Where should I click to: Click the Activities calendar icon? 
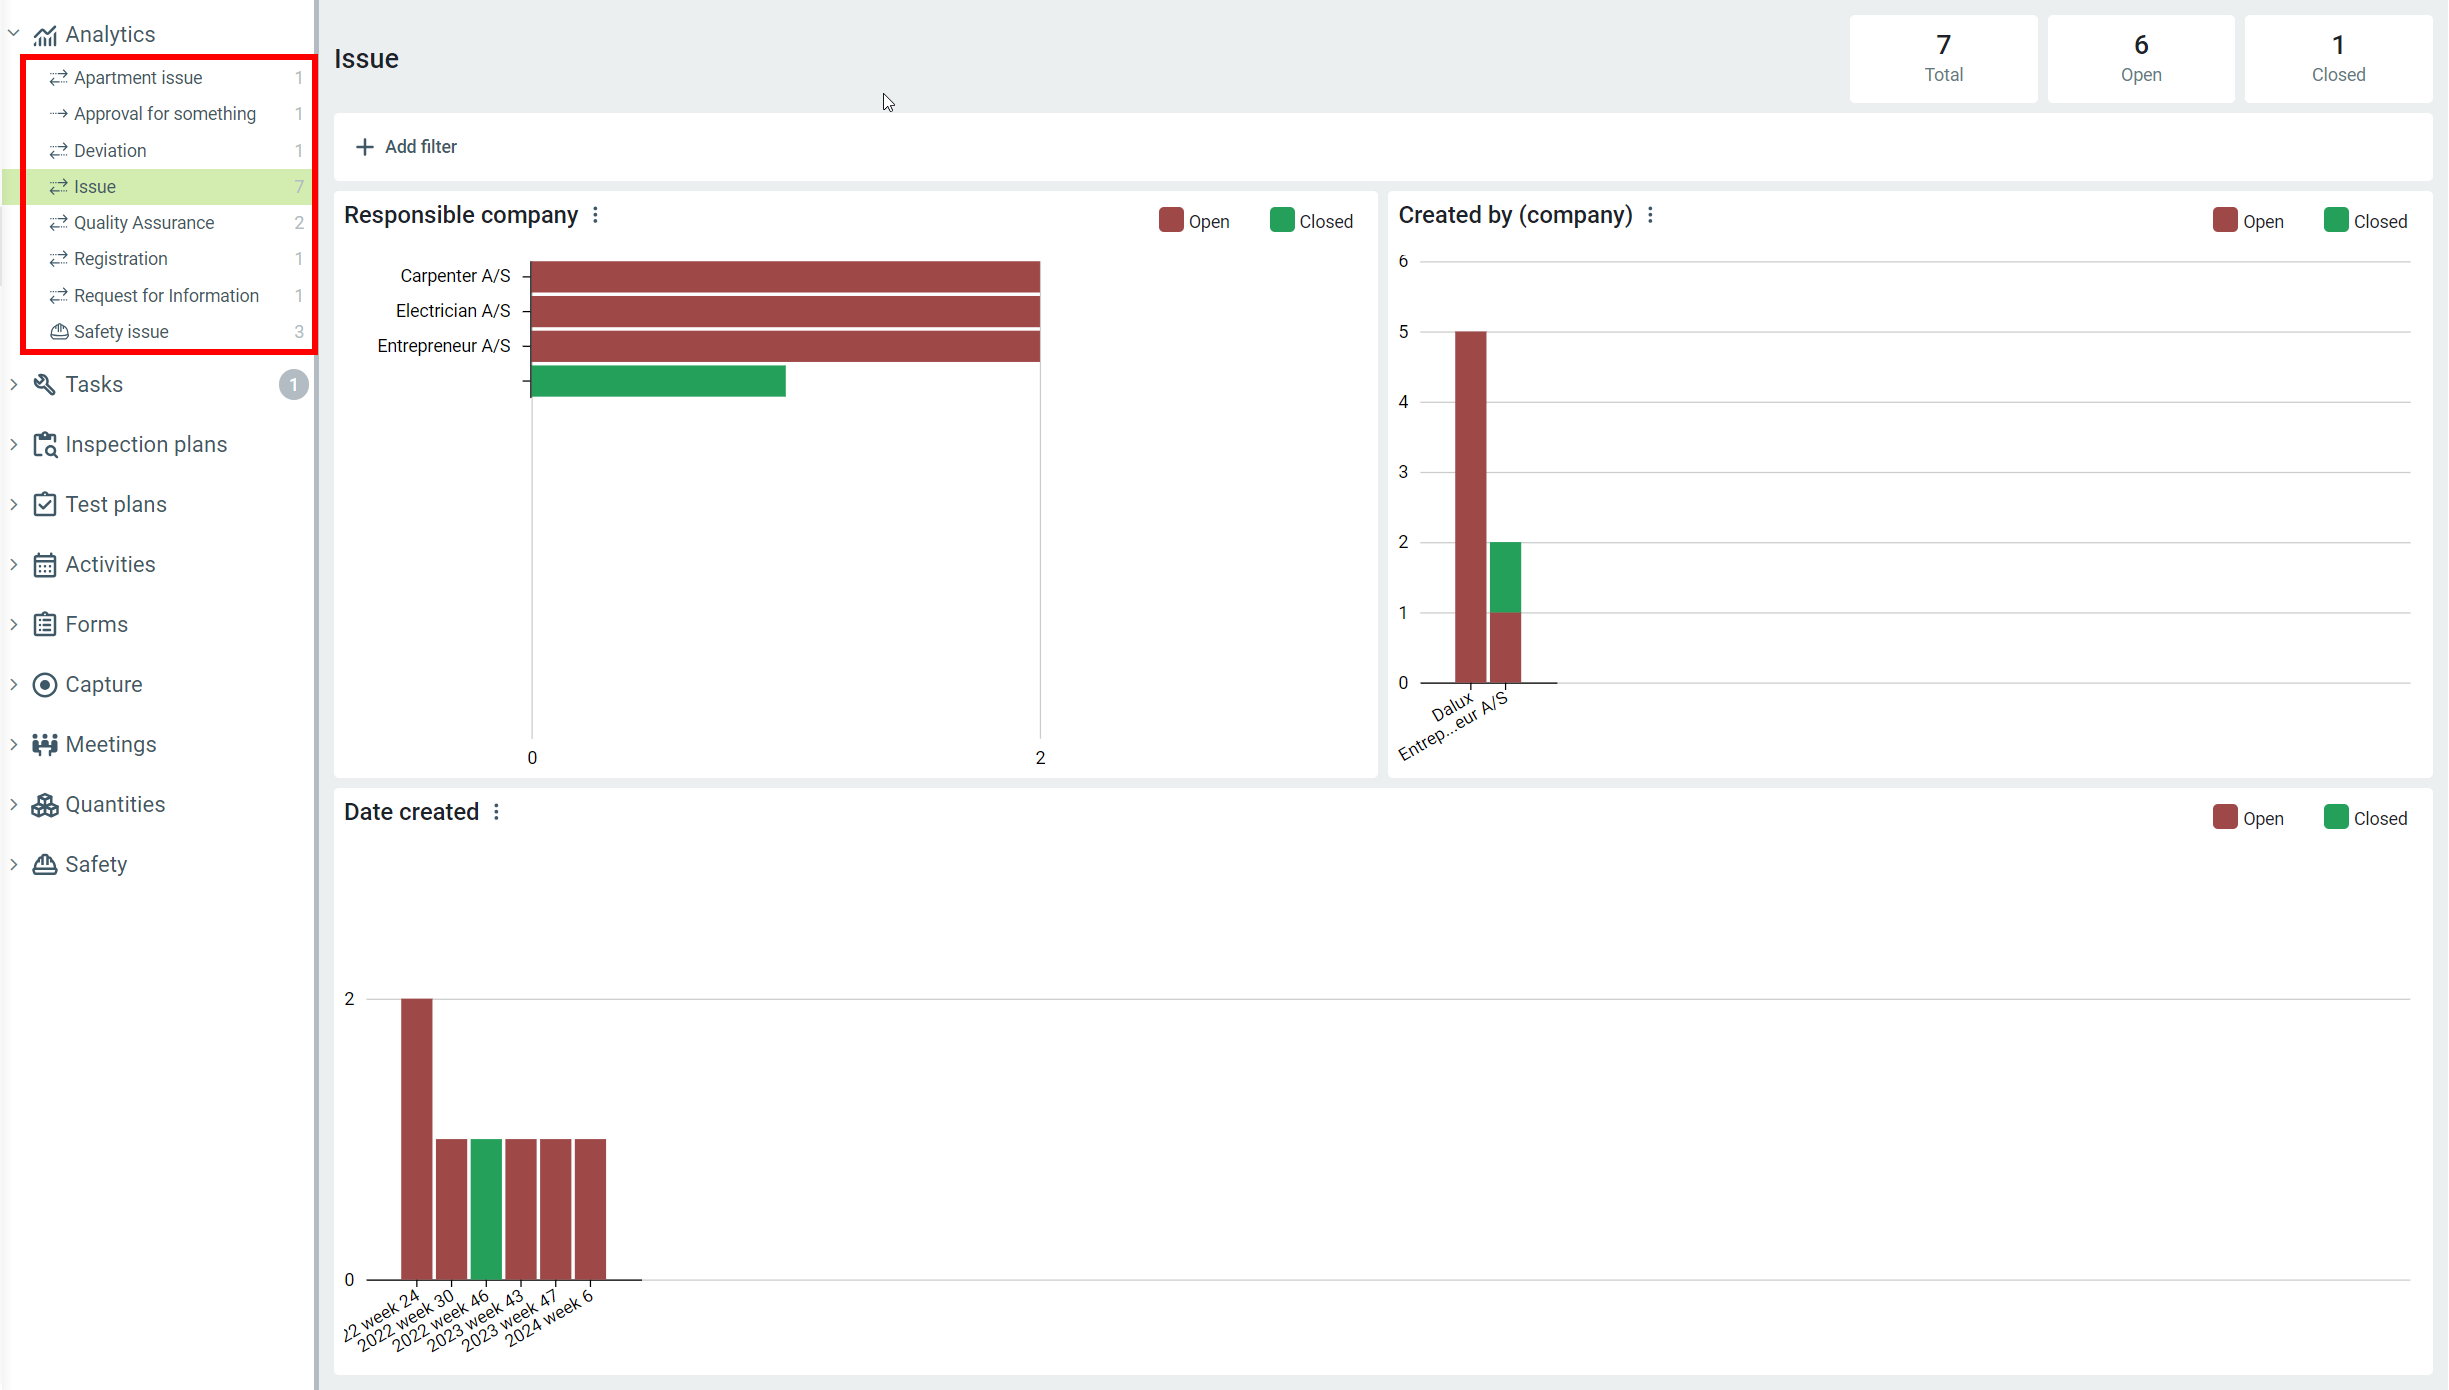pos(44,564)
